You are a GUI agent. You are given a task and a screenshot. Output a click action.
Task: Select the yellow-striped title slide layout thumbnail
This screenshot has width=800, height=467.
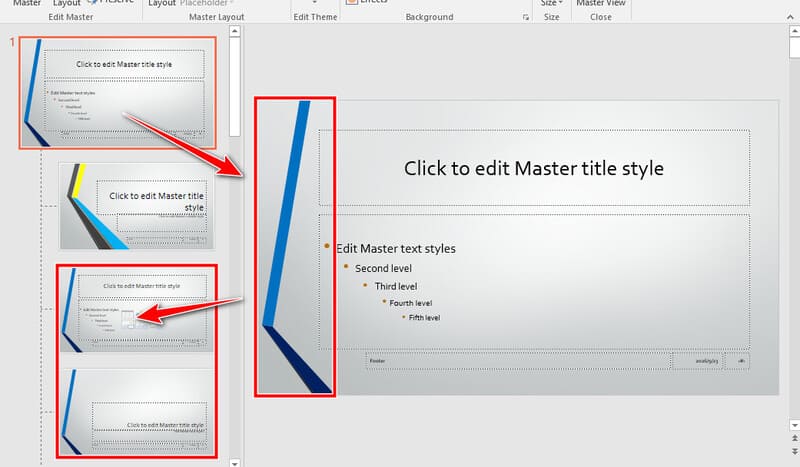coord(136,206)
